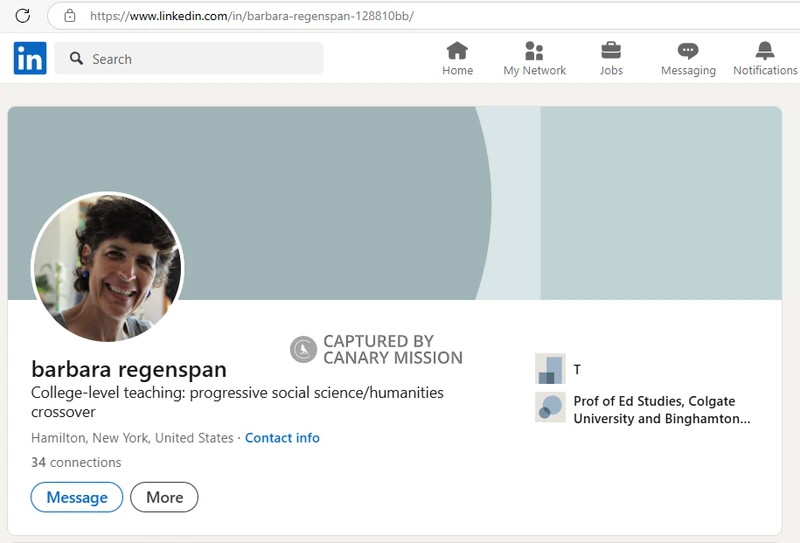View barbara regenspan's profile photo
This screenshot has width=800, height=543.
click(107, 266)
